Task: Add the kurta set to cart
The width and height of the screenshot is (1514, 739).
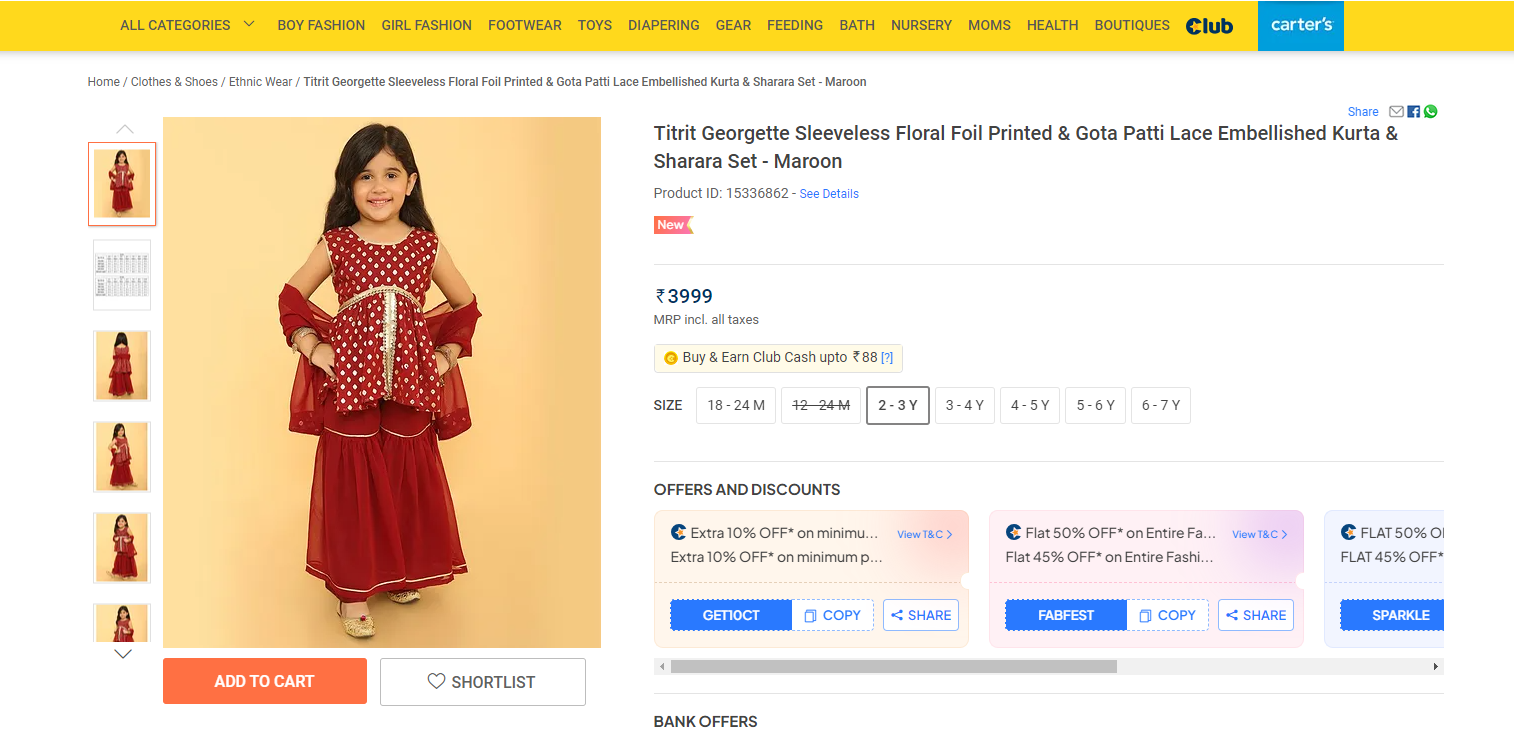Action: [x=264, y=681]
